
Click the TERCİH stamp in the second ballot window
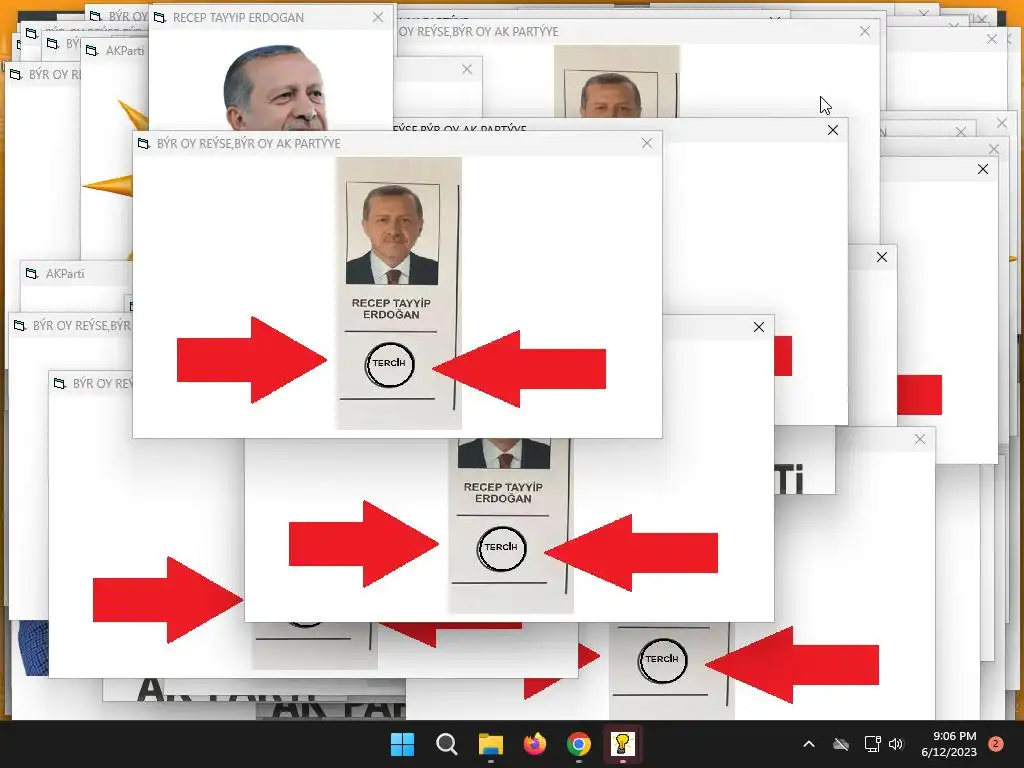501,549
